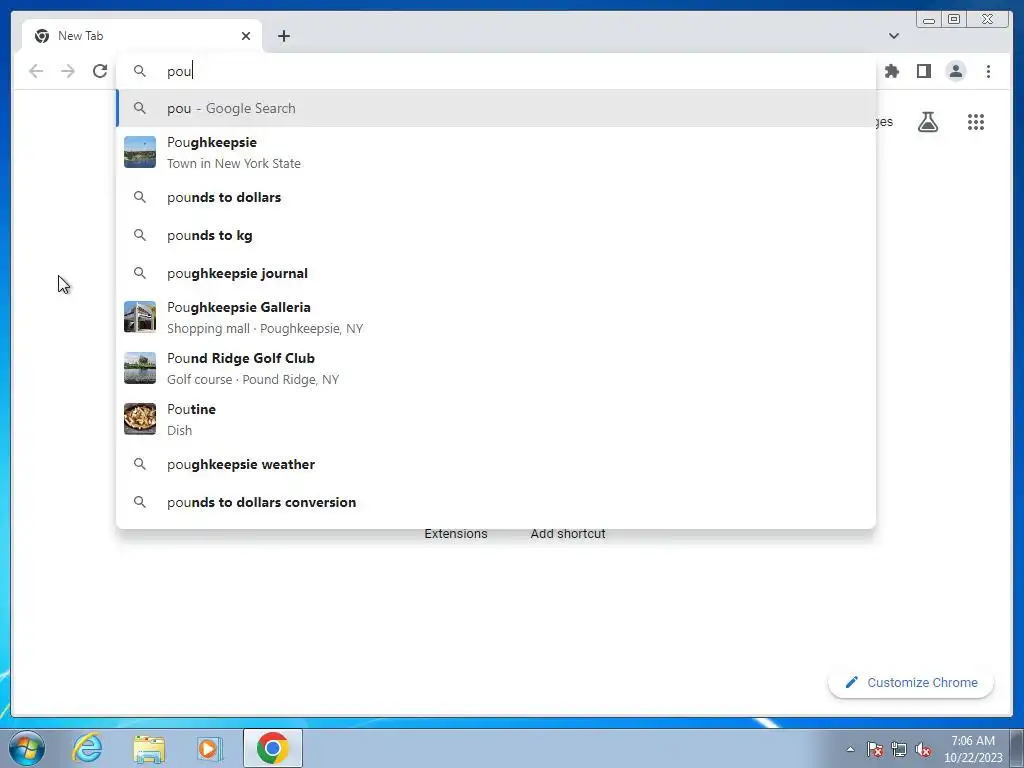This screenshot has width=1024, height=768.
Task: Open the Windows Start menu
Action: (27, 748)
